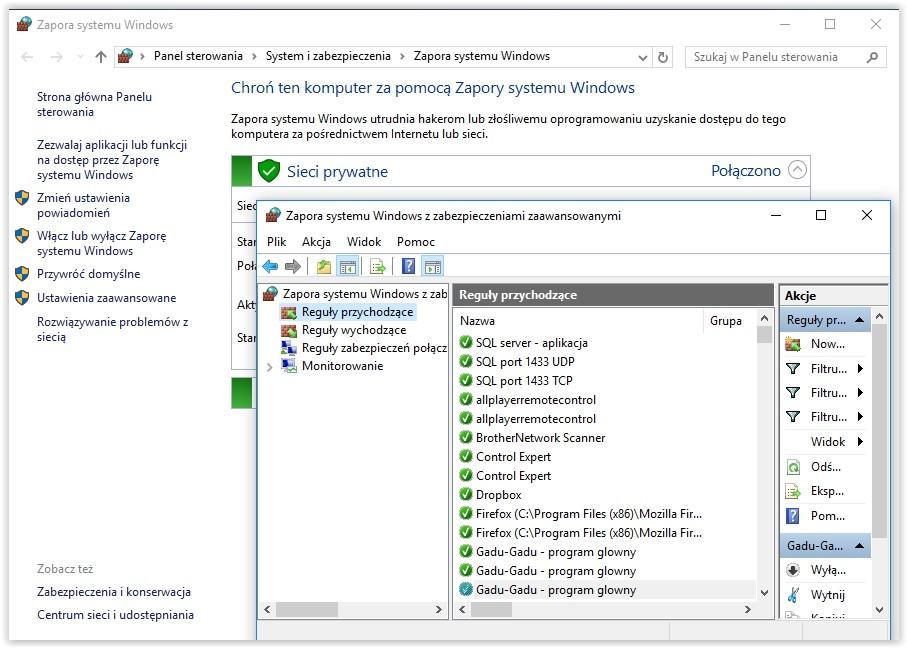
Task: Click the Panel sterowania breadcrumb
Action: click(x=198, y=56)
